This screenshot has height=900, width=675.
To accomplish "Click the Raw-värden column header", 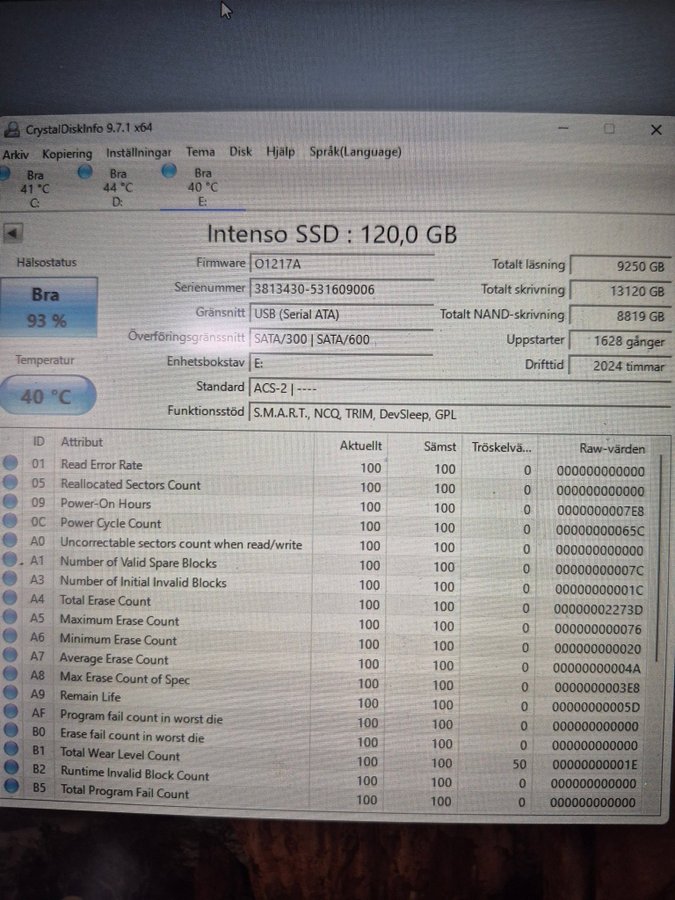I will click(x=612, y=449).
